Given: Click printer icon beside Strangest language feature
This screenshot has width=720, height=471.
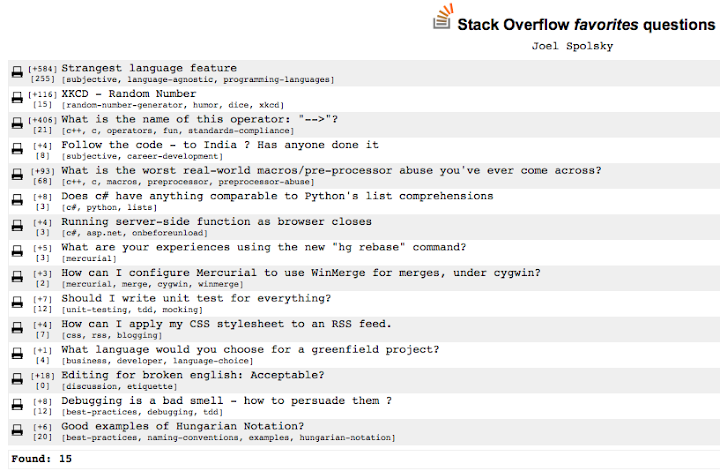Looking at the screenshot, I should tap(17, 73).
